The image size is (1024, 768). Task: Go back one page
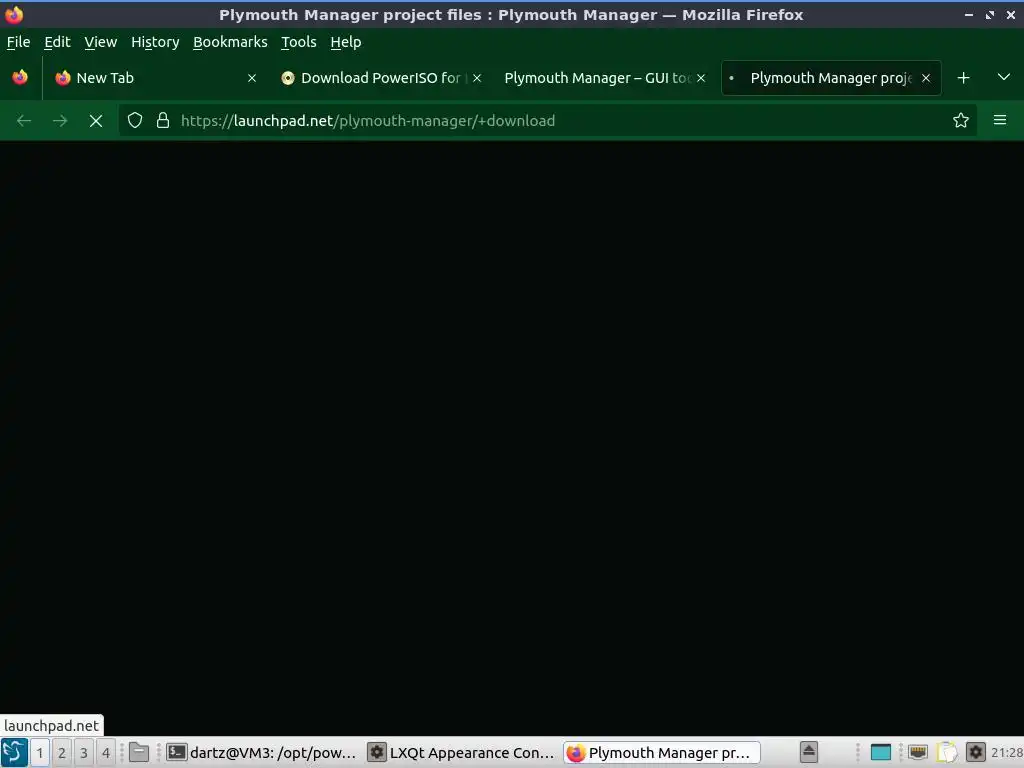(x=24, y=121)
